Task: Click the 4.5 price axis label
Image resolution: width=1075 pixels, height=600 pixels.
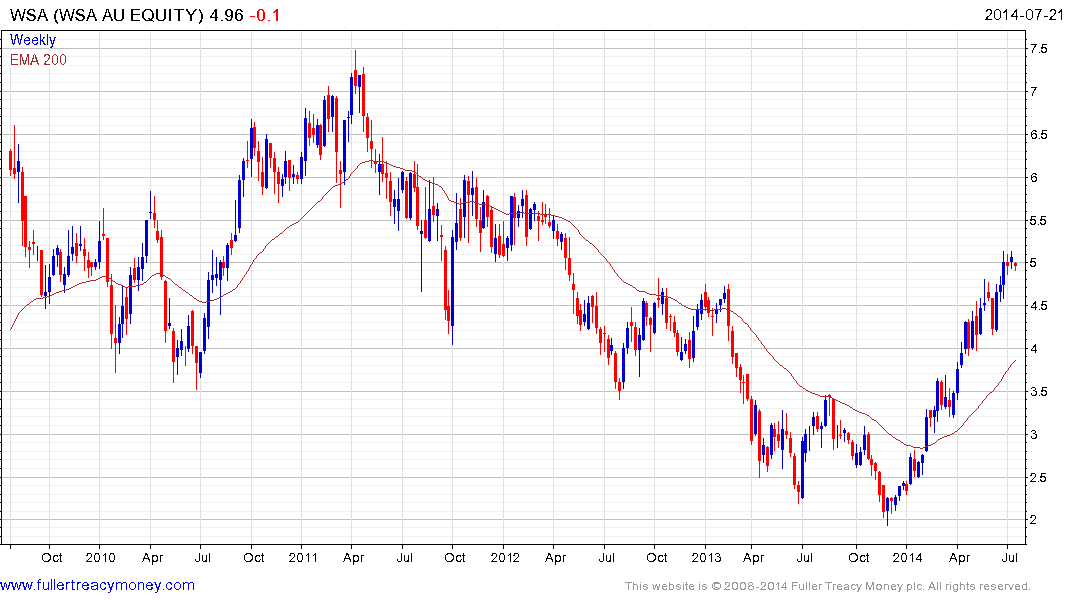Action: coord(1039,306)
